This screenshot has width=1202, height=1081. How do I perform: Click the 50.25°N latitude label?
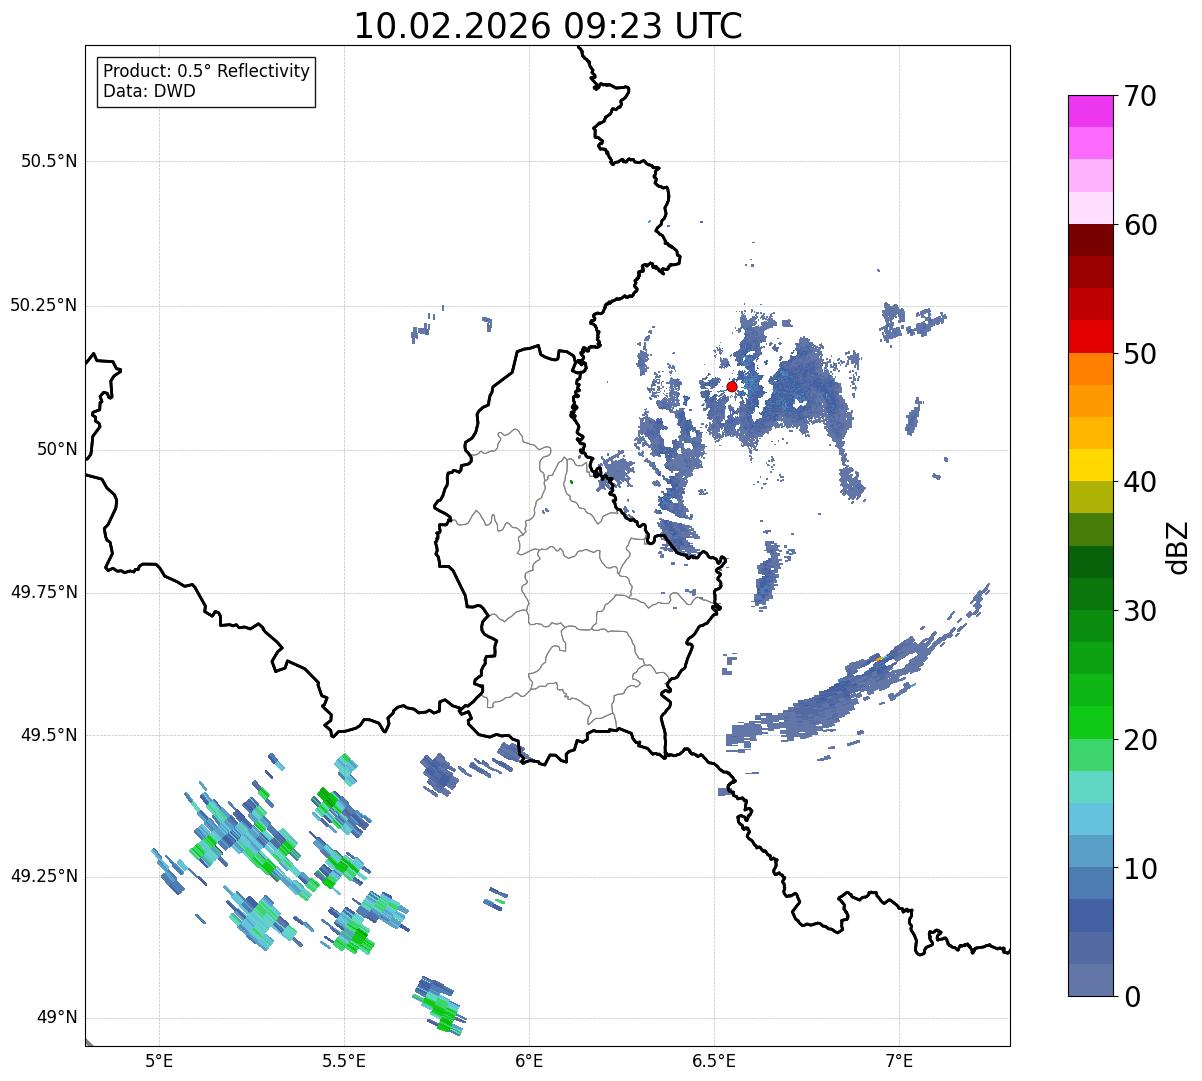43,305
